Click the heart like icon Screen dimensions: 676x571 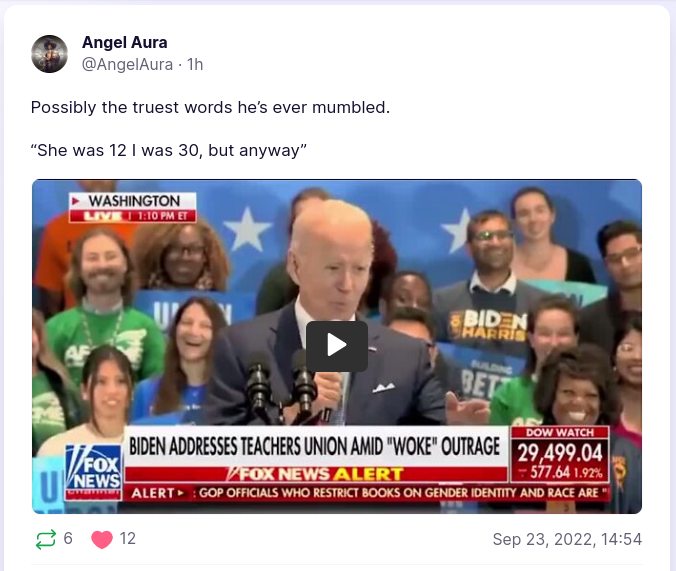102,540
